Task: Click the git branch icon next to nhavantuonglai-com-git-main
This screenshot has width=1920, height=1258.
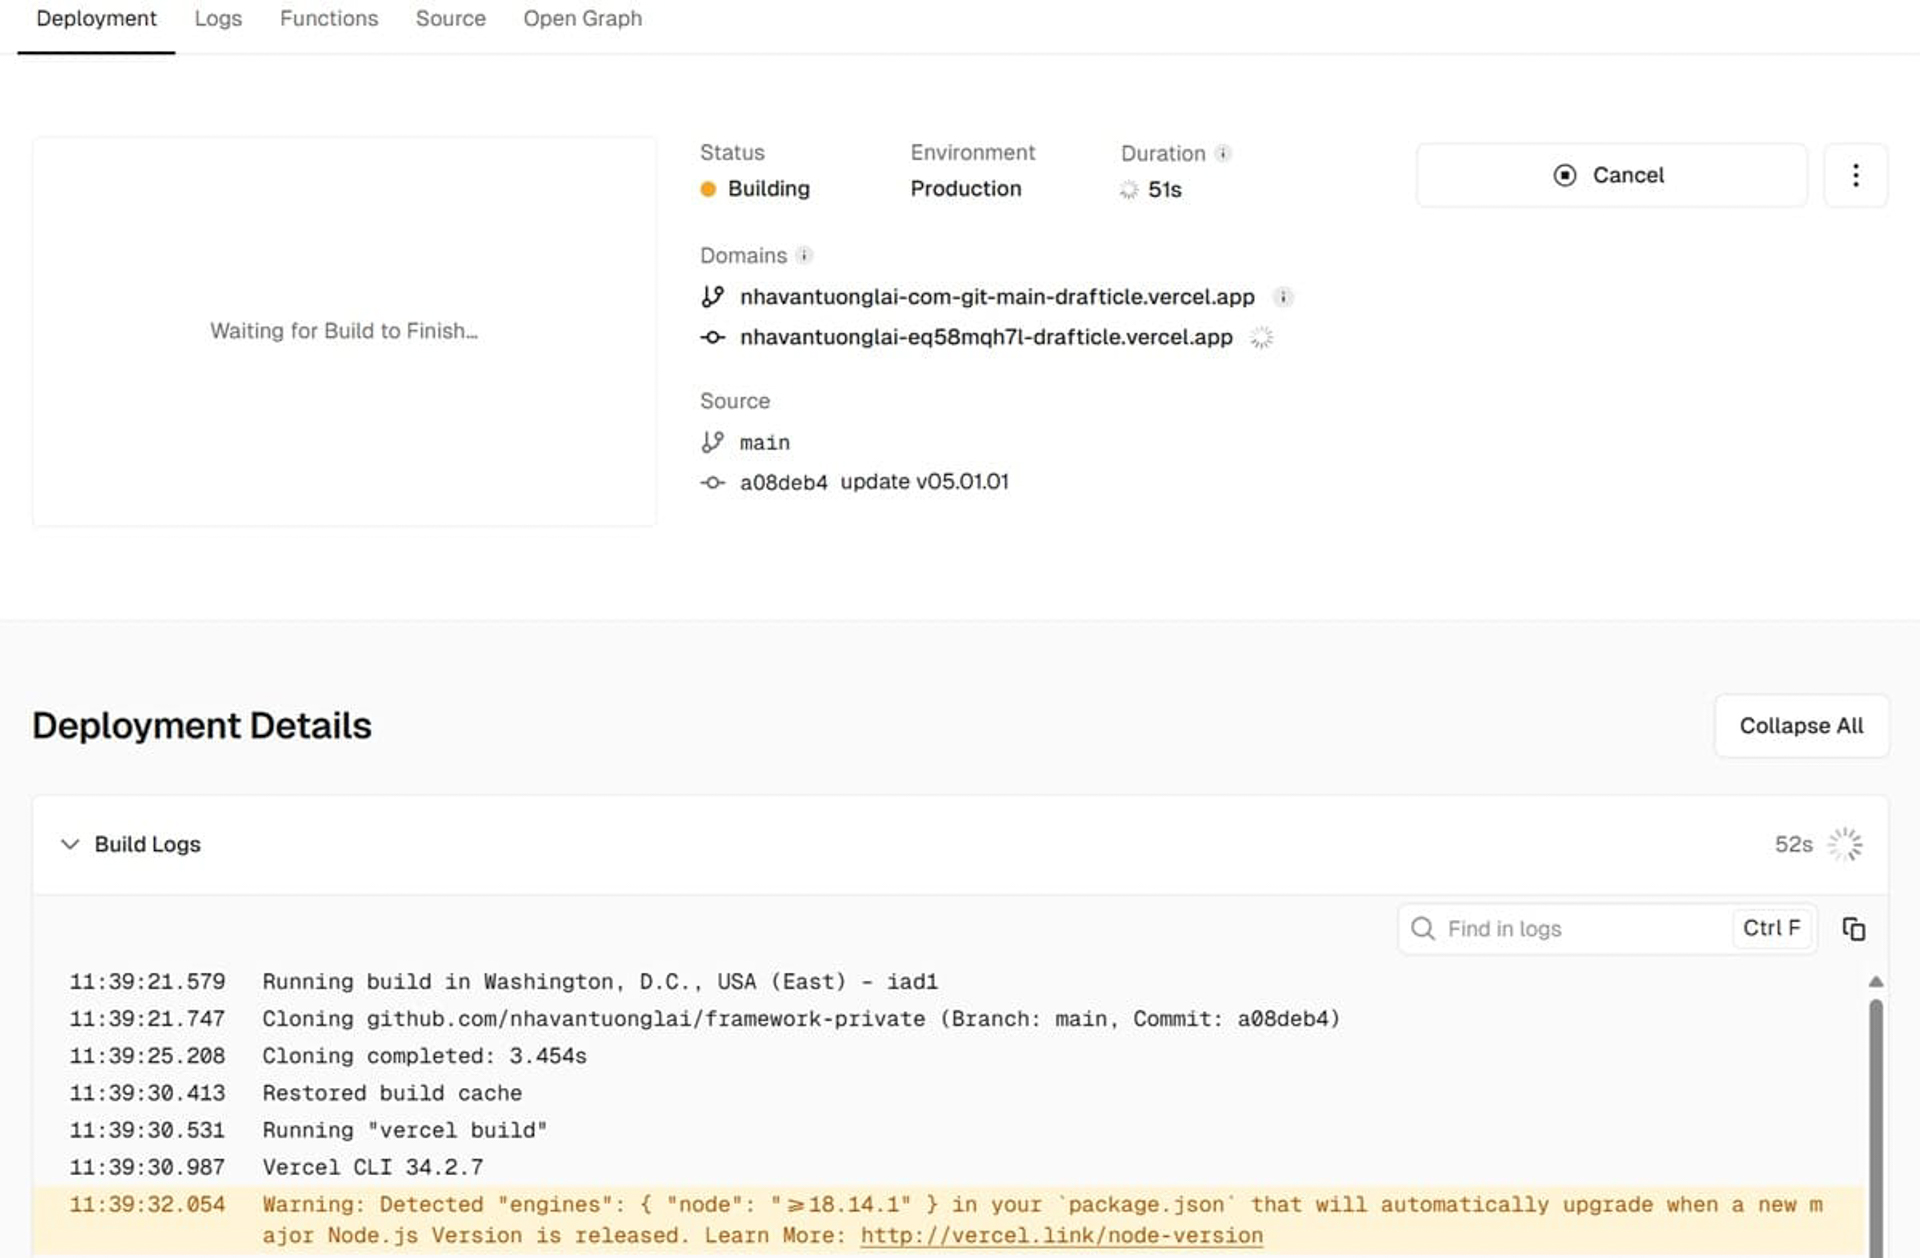Action: [710, 296]
